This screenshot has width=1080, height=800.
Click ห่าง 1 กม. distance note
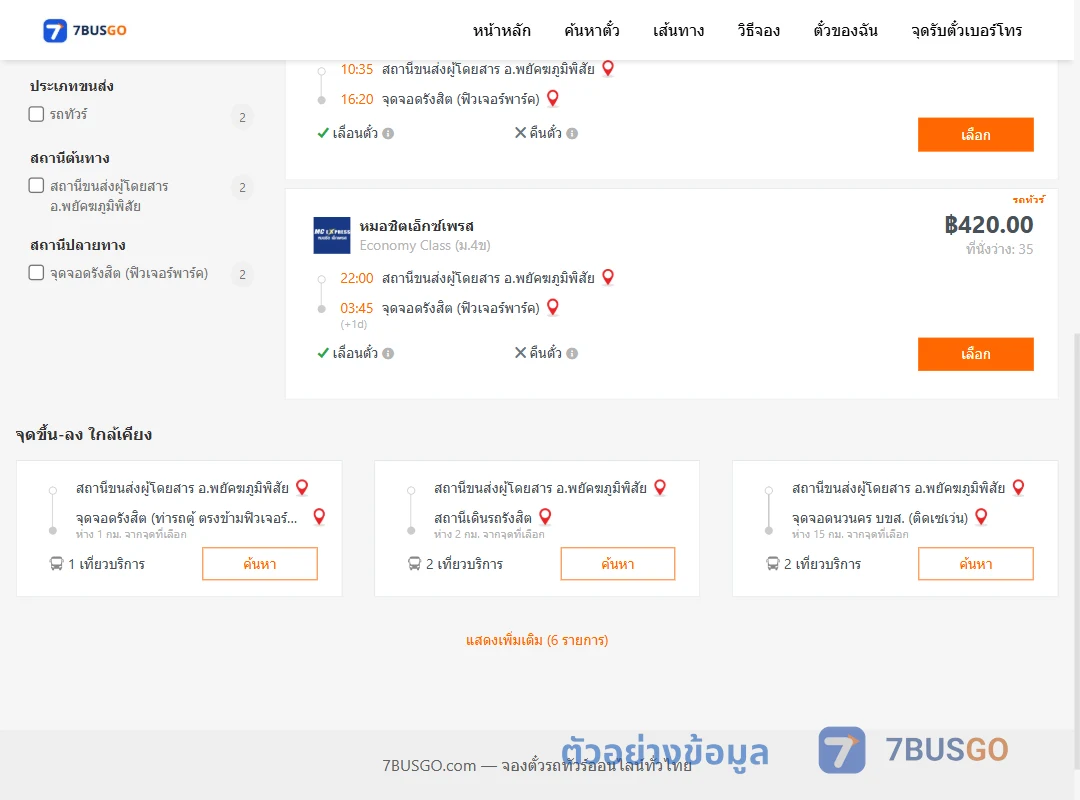[x=131, y=534]
